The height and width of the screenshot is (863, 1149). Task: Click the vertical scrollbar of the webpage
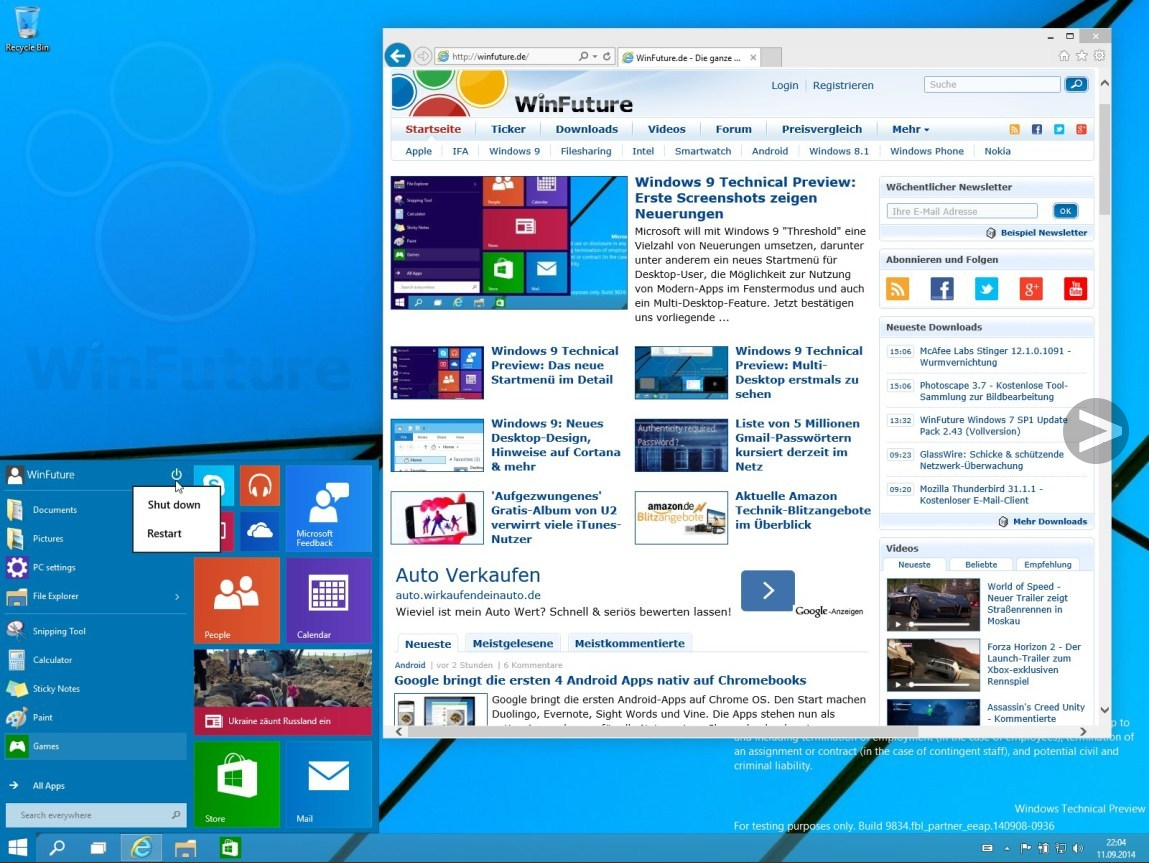(1104, 400)
